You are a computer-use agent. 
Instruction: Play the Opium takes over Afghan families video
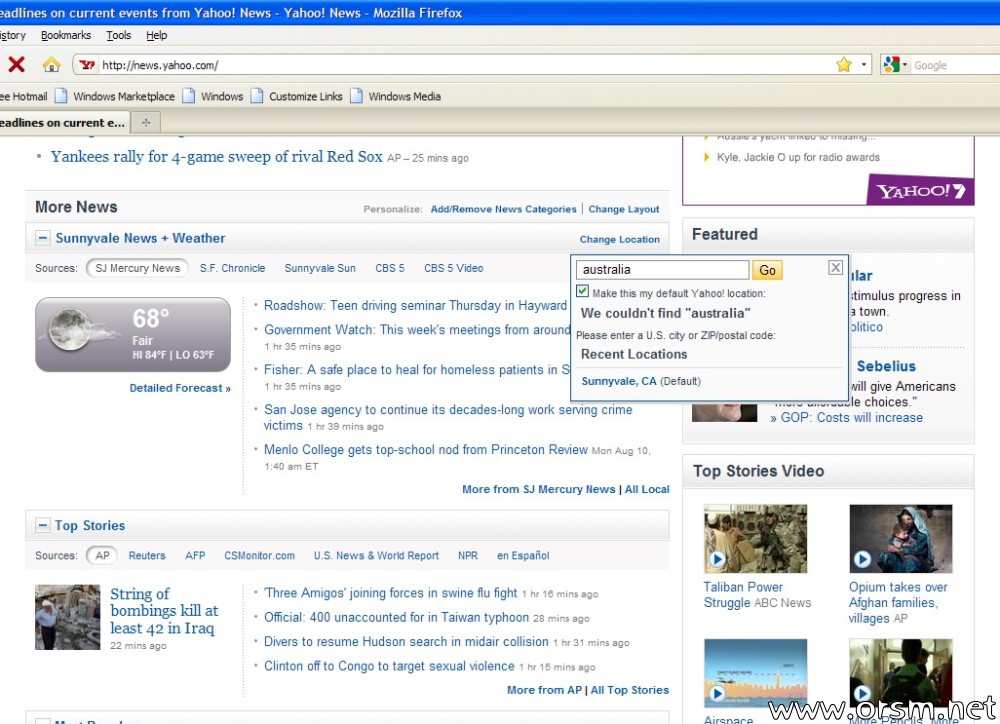tap(862, 559)
